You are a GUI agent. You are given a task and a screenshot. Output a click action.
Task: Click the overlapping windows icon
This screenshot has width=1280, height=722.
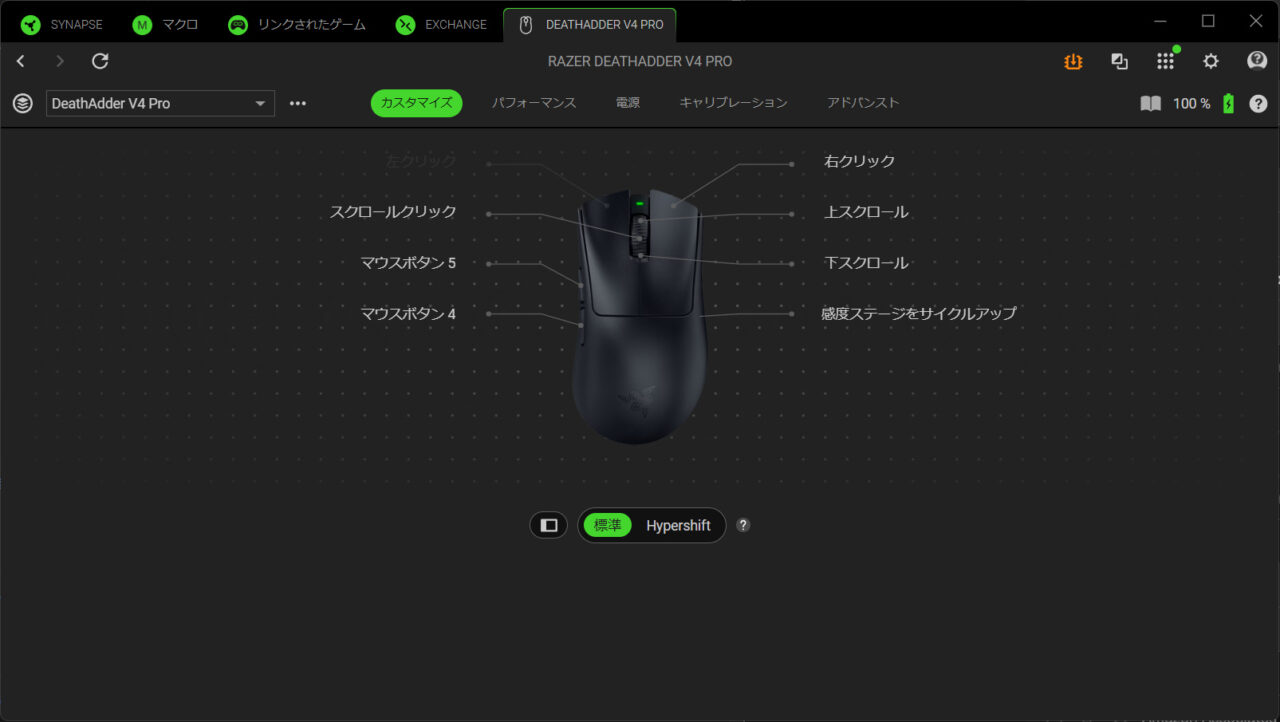[x=1119, y=61]
